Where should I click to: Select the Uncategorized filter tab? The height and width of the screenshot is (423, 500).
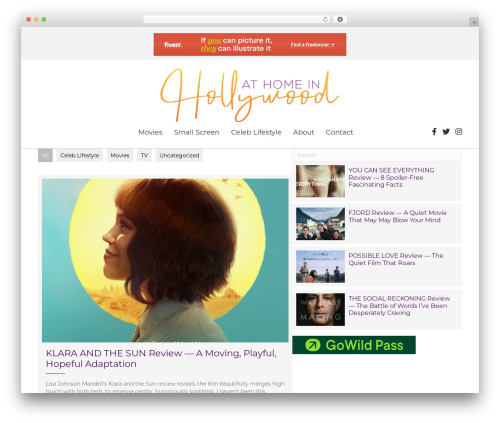point(179,155)
